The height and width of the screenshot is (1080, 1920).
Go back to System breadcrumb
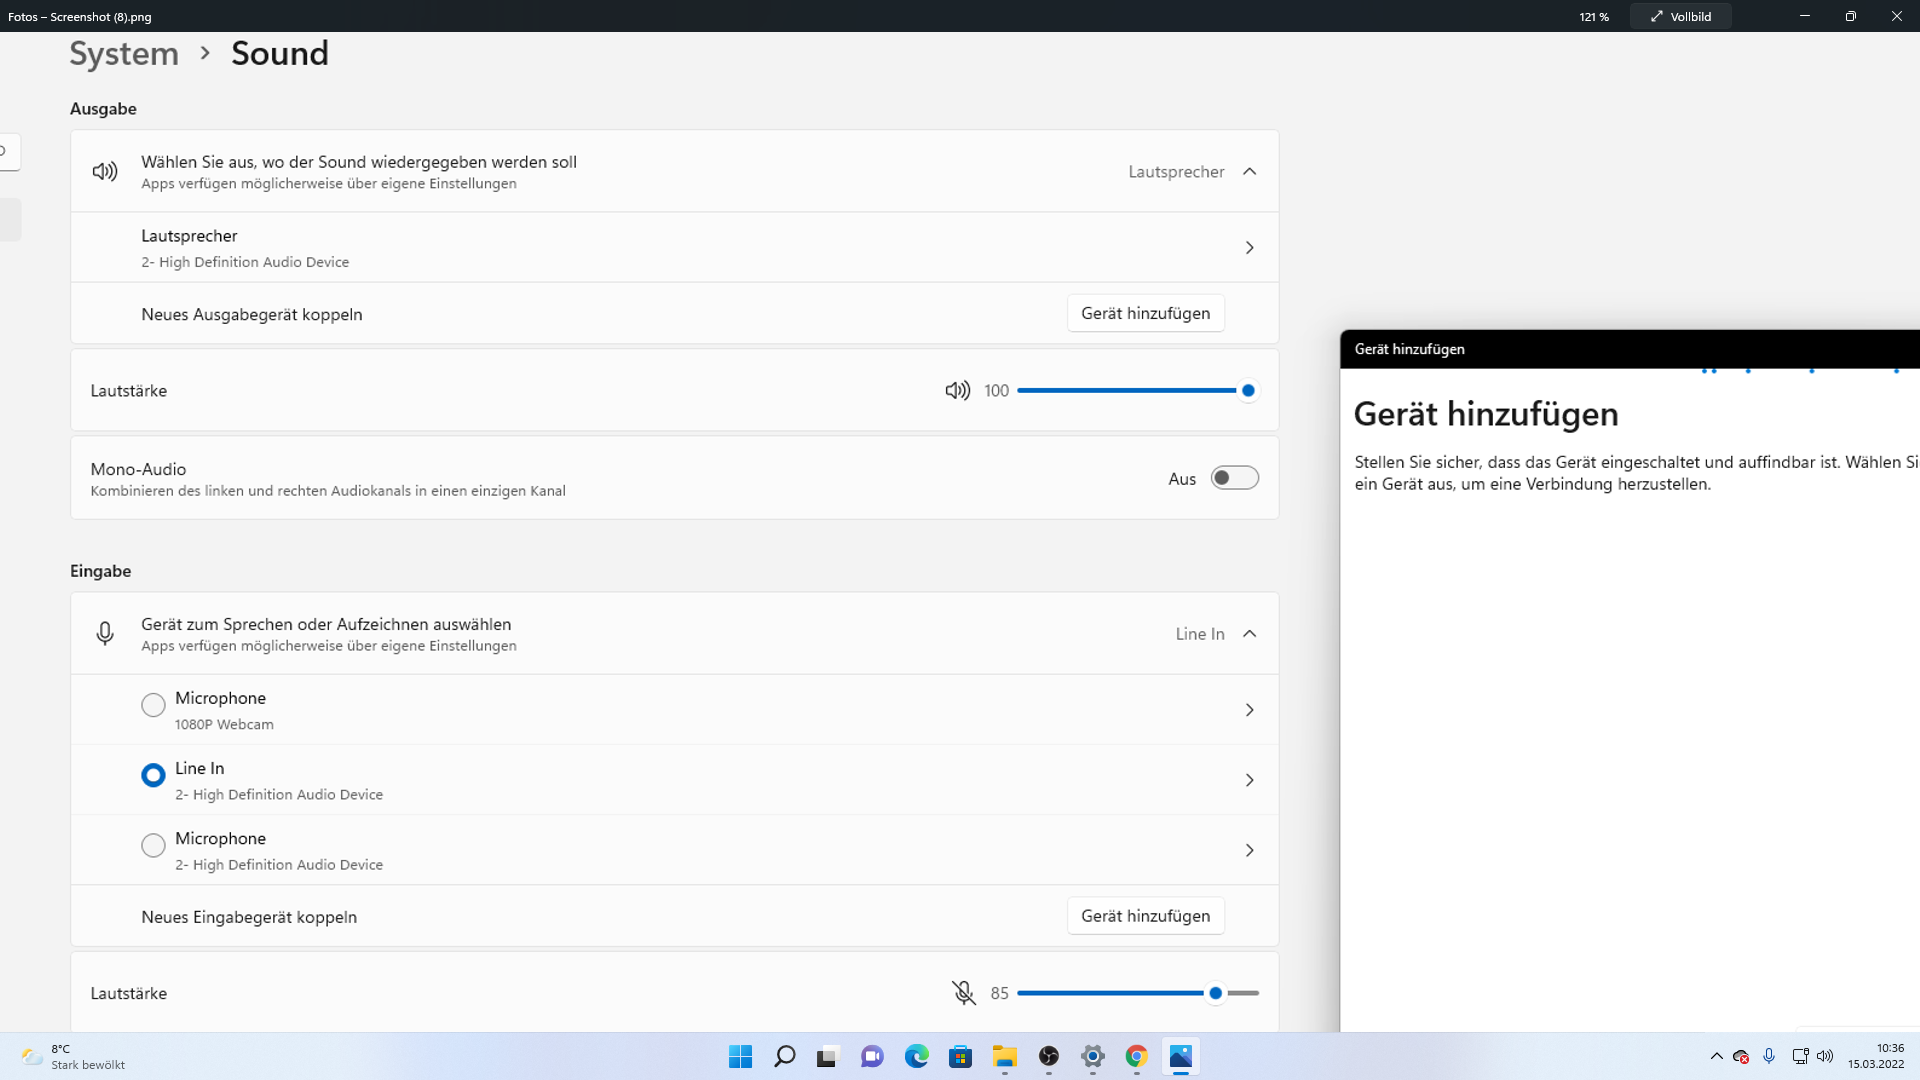coord(124,53)
